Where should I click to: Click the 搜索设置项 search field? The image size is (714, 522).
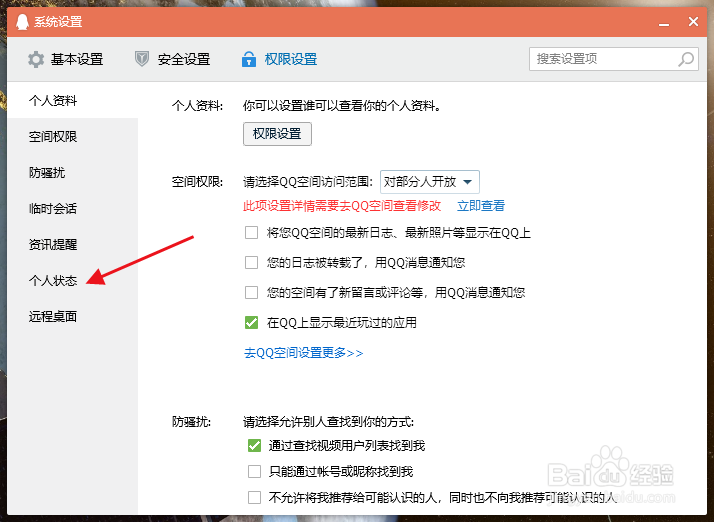click(613, 59)
